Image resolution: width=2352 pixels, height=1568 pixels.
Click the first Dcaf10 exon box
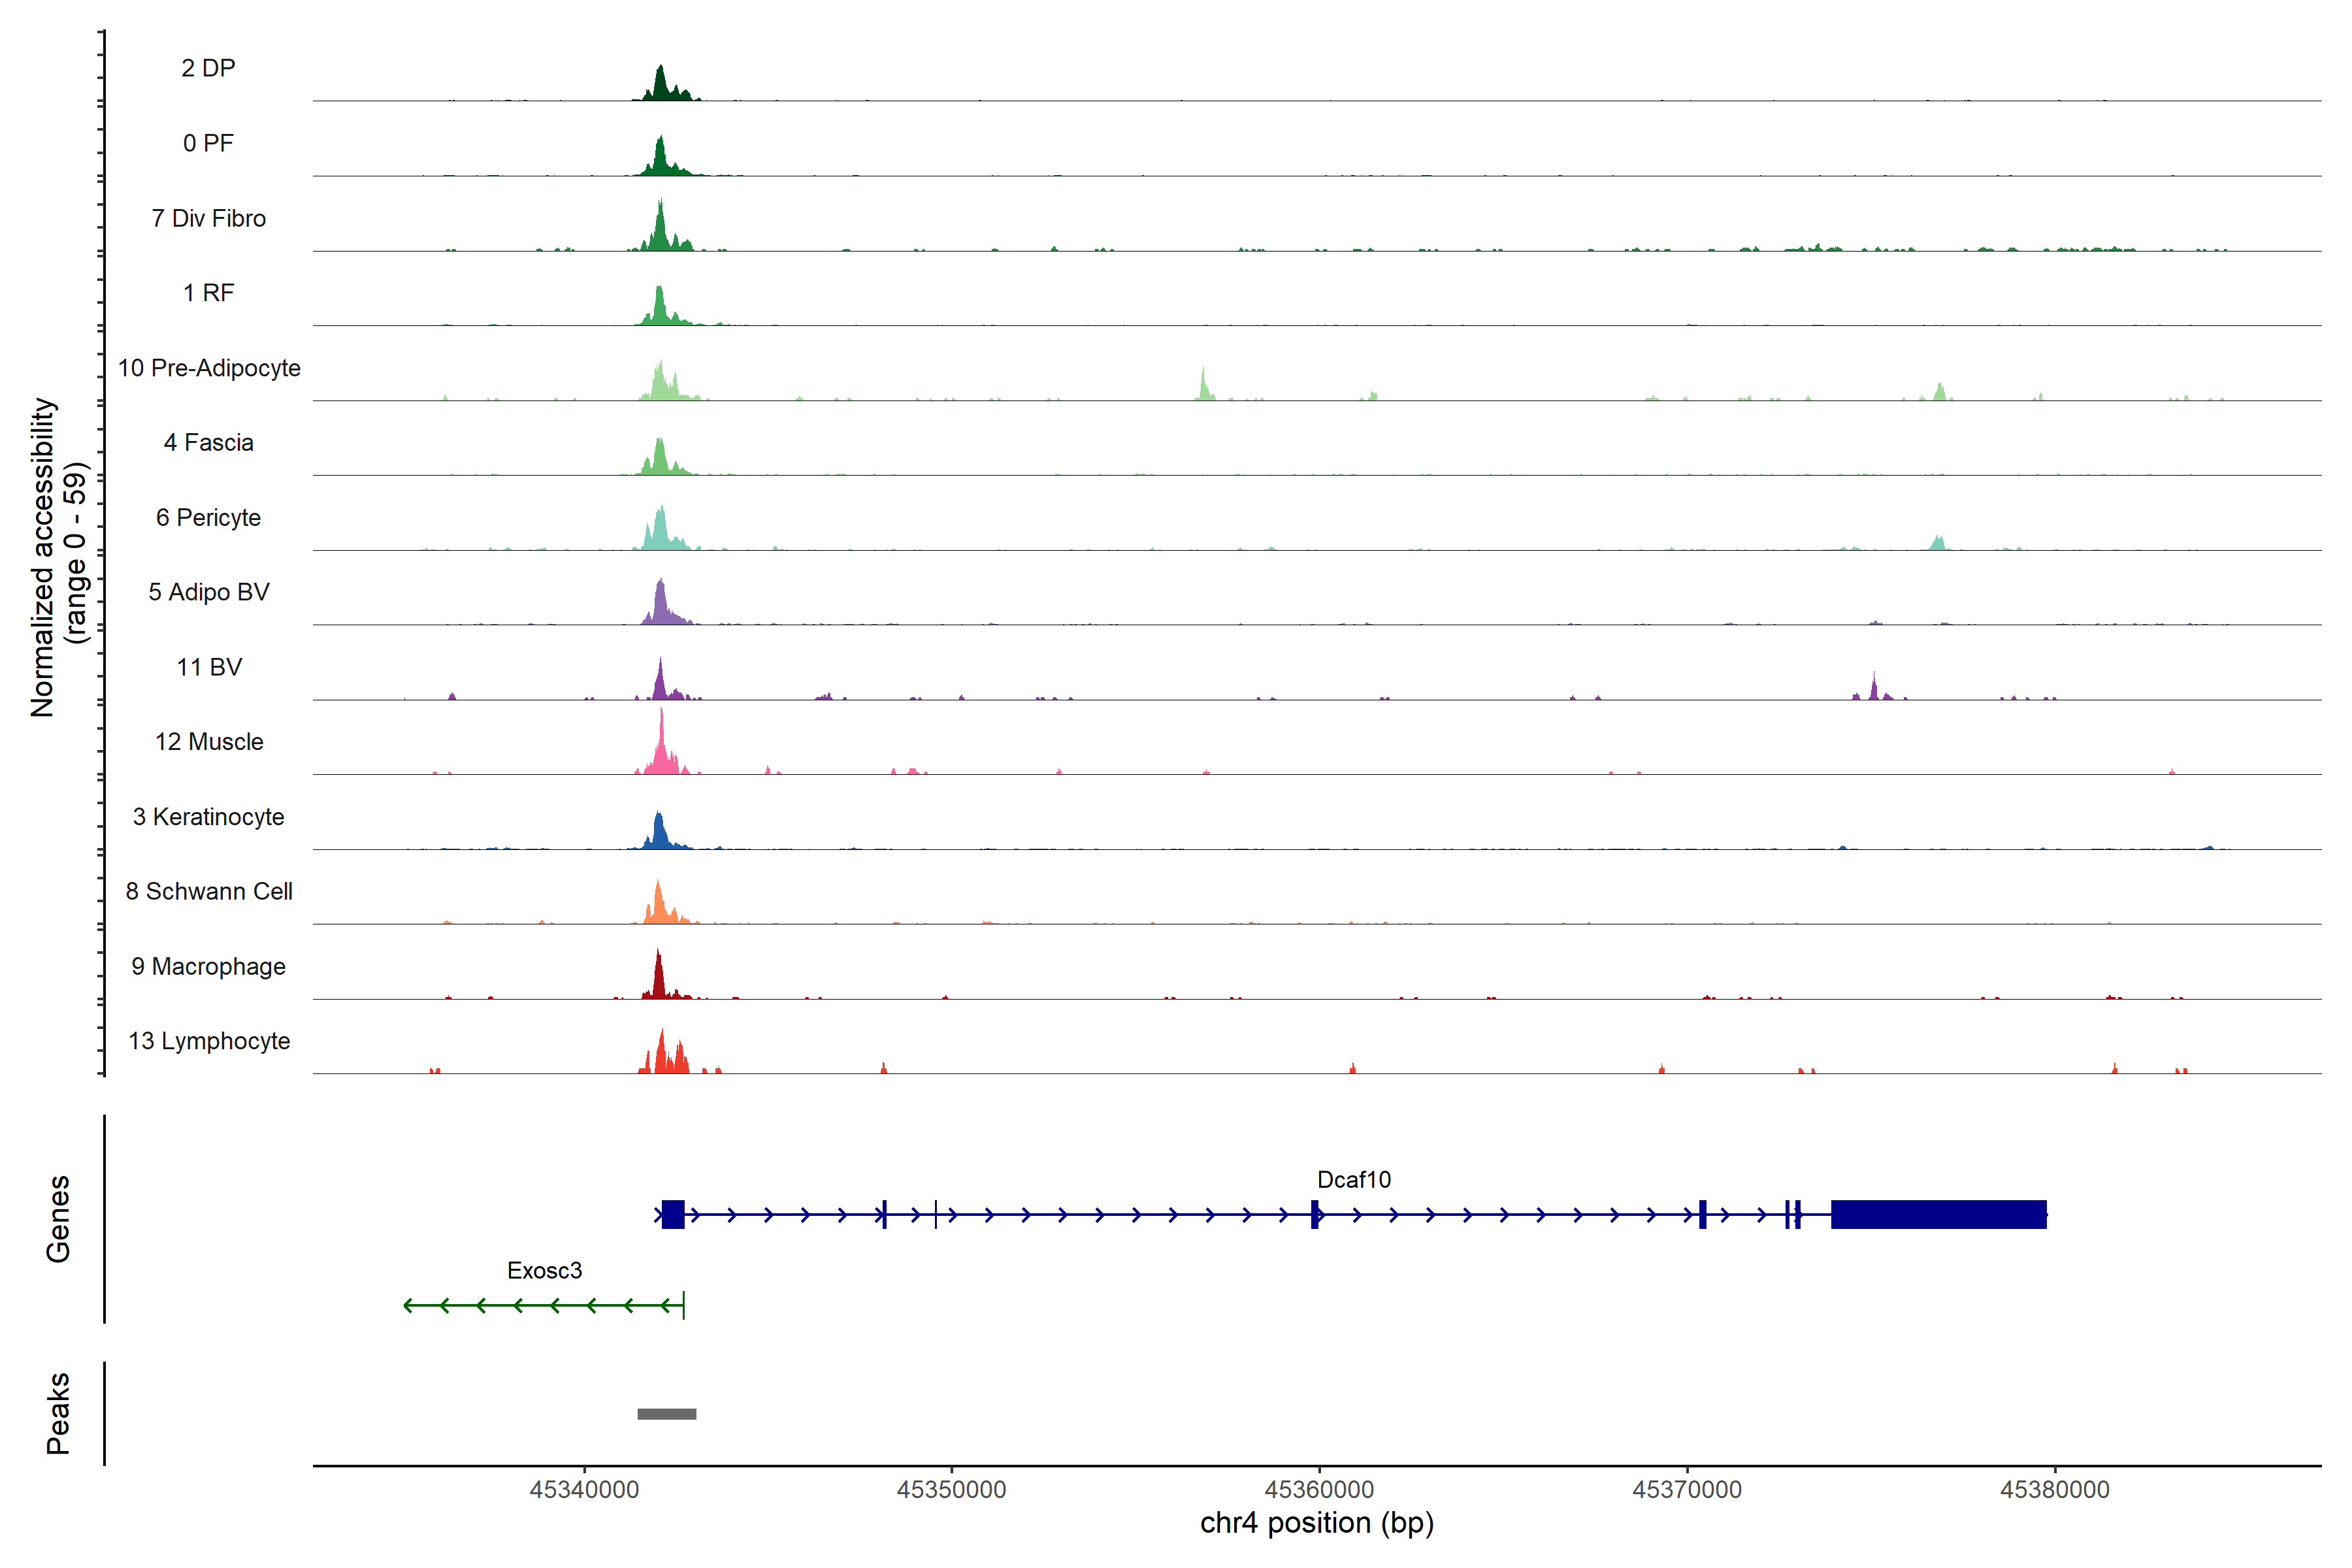pyautogui.click(x=673, y=1214)
